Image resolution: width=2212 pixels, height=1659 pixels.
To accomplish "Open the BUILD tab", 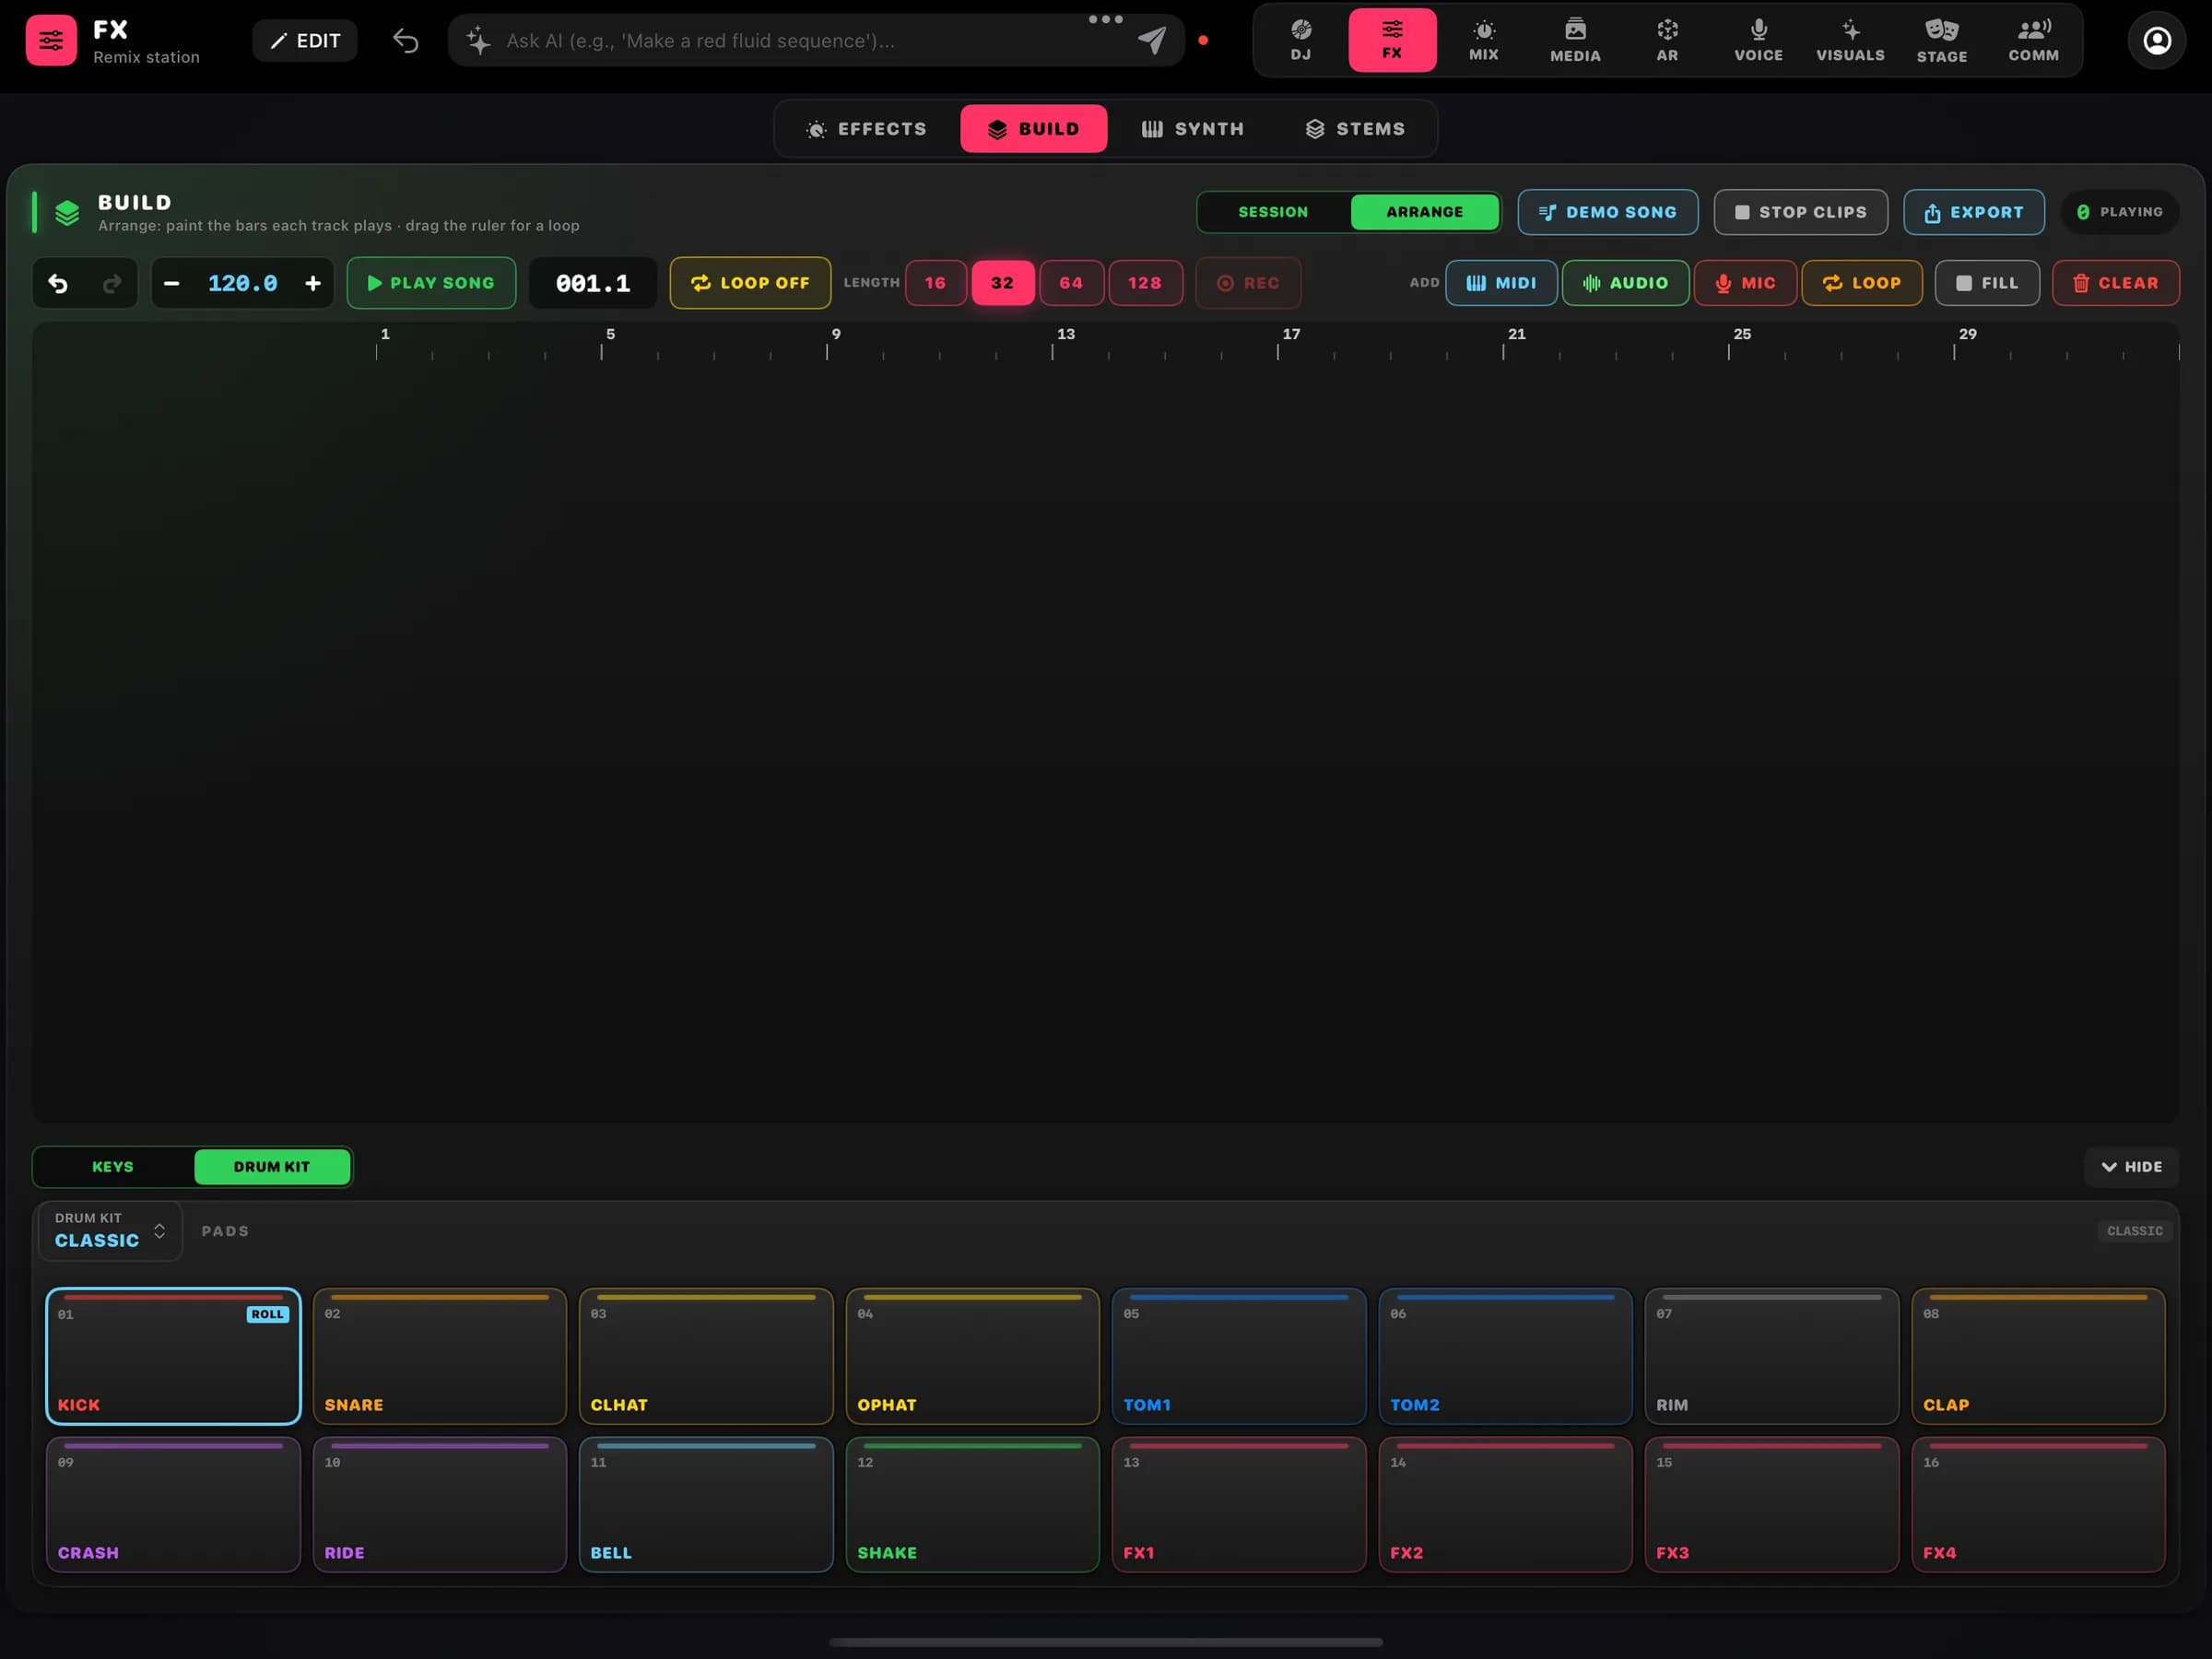I will point(1033,129).
